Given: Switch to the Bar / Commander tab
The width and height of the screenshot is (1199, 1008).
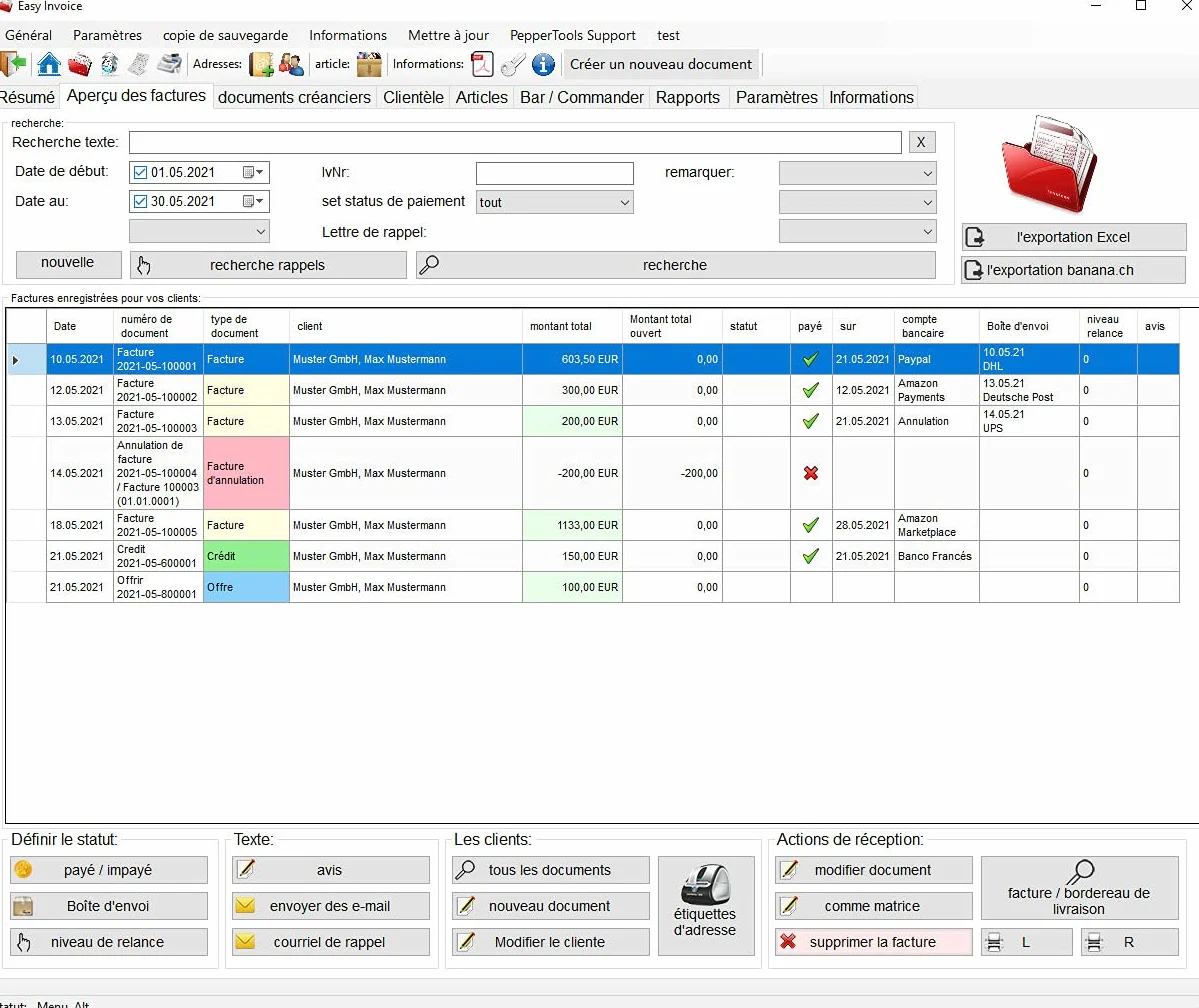Looking at the screenshot, I should (582, 97).
